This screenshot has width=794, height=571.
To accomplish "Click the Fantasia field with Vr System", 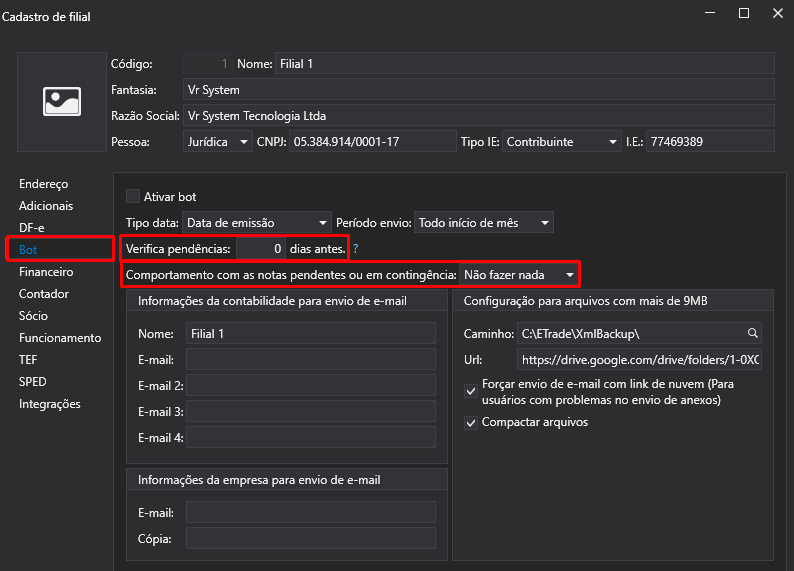I will [x=479, y=90].
